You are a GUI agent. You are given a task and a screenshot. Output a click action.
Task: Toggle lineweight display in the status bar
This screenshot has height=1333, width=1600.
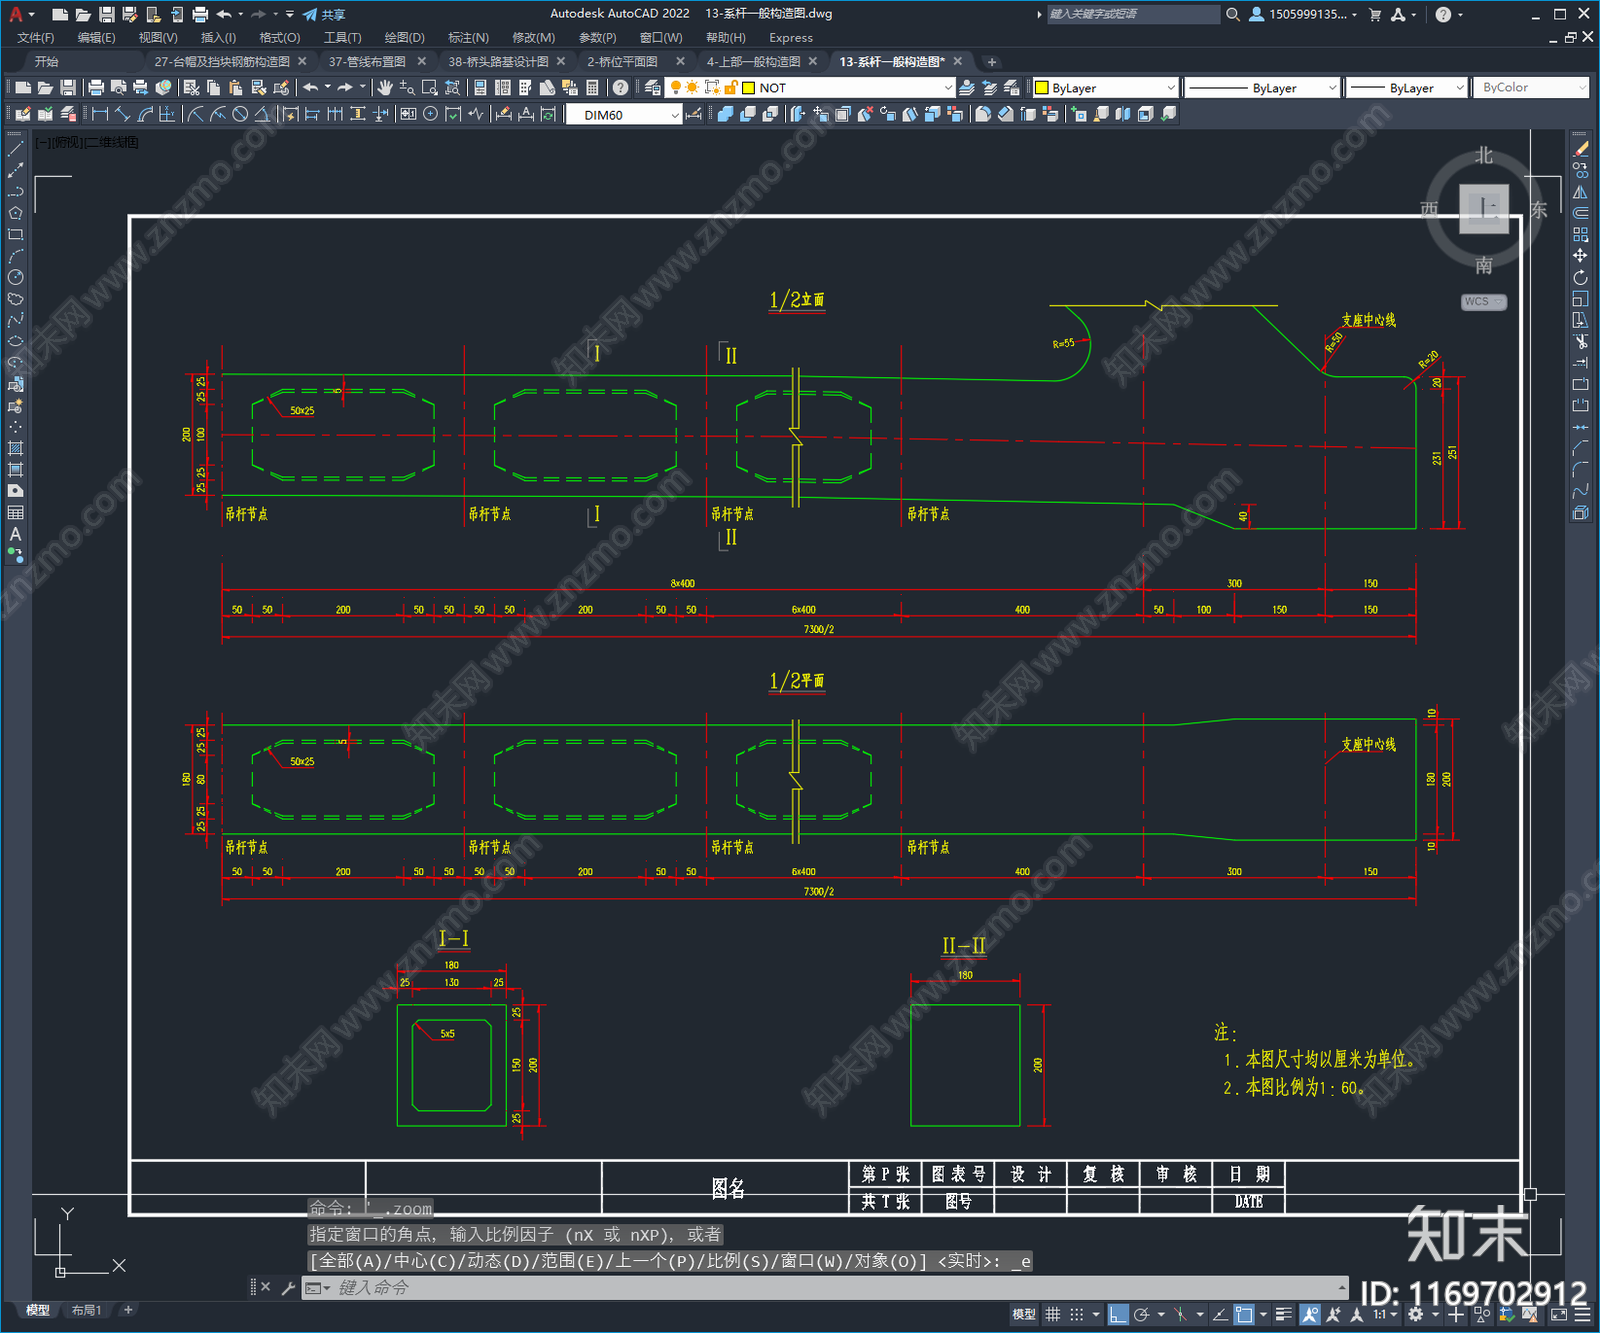coord(1284,1314)
